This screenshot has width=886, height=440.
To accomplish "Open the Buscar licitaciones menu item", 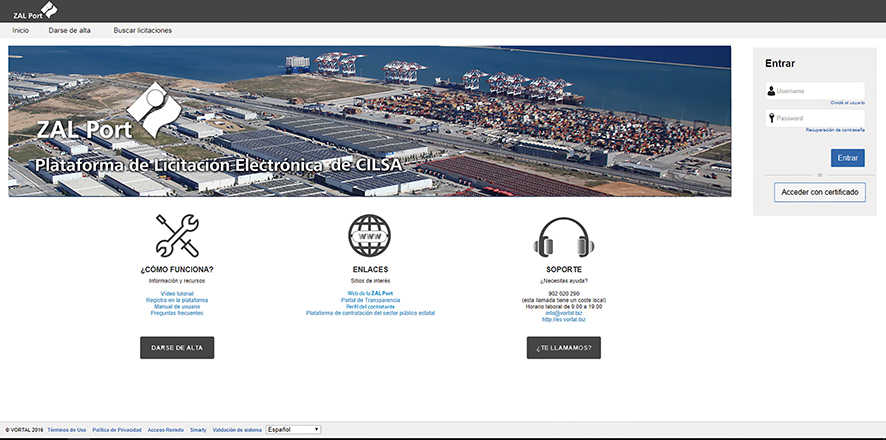I will 142,31.
